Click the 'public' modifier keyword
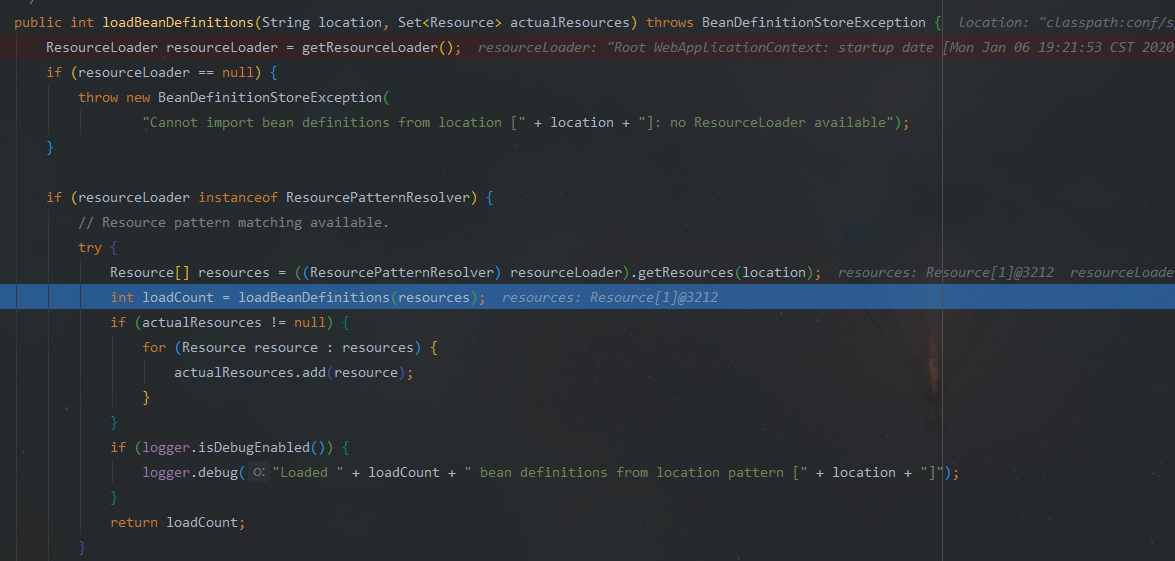 (x=38, y=22)
